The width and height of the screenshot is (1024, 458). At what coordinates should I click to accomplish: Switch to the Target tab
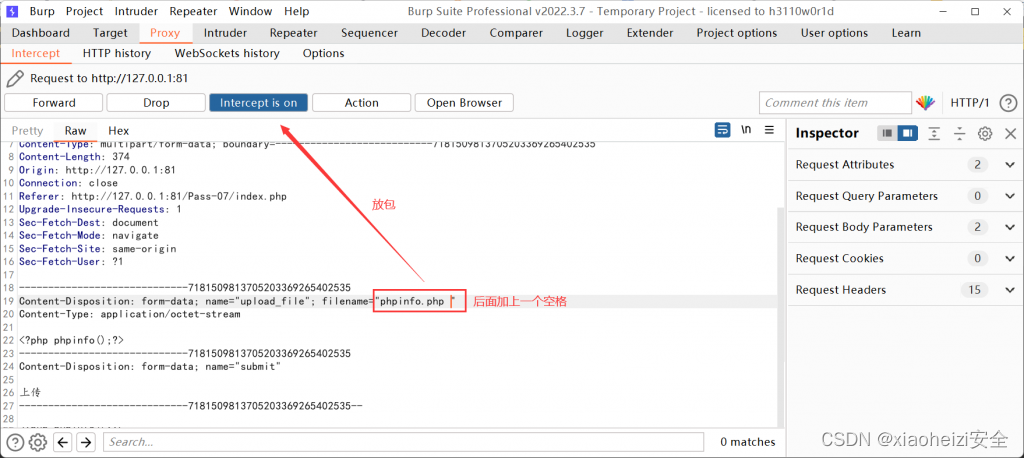(110, 33)
